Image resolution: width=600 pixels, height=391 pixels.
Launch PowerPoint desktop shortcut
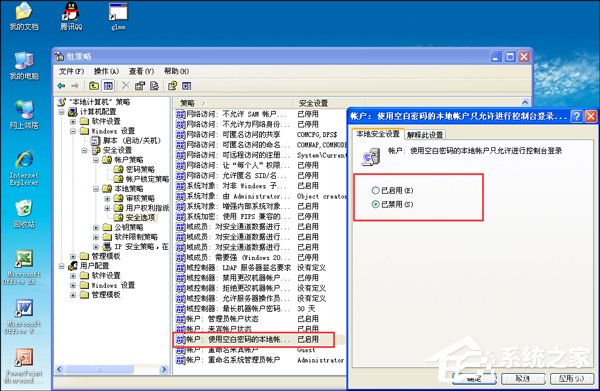(24, 366)
